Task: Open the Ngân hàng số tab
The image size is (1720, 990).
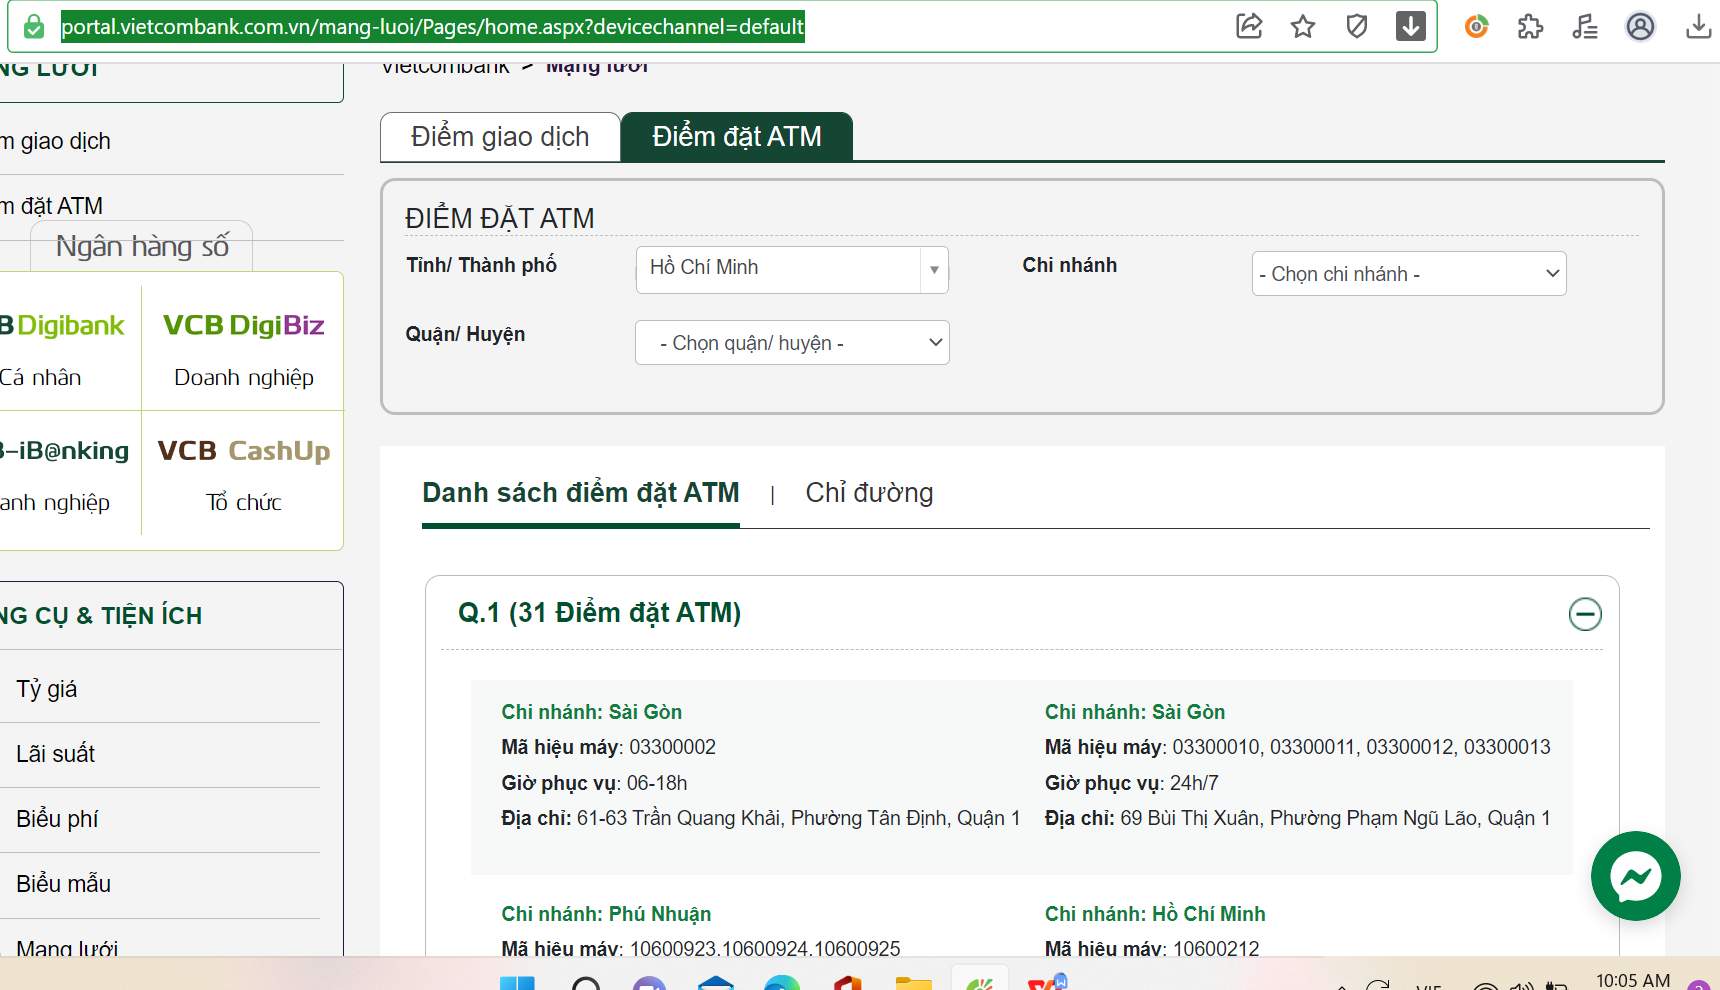Action: click(142, 246)
